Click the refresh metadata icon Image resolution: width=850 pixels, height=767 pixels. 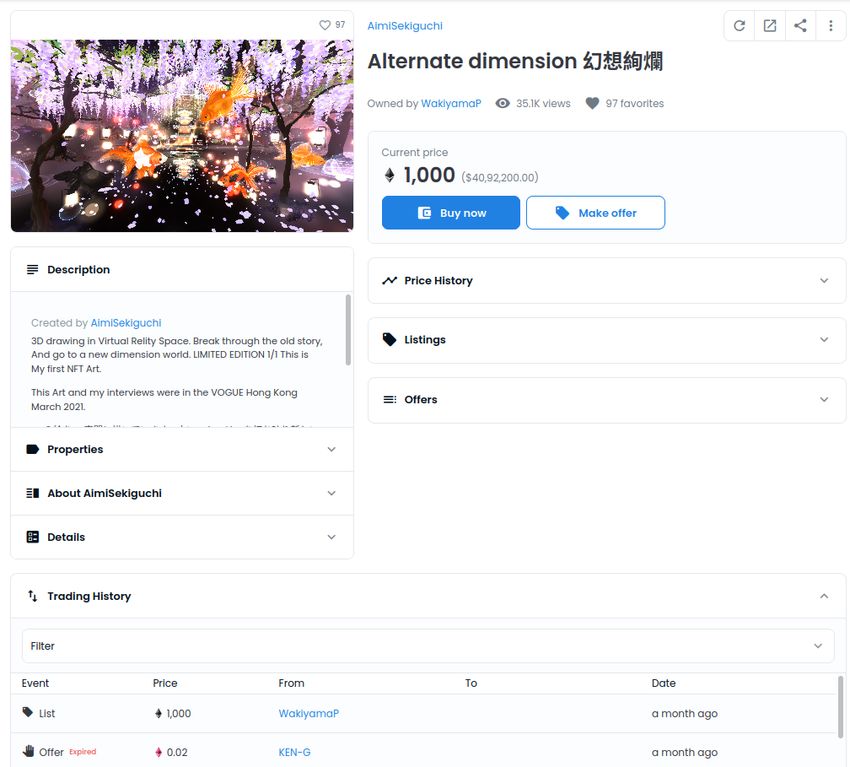tap(739, 25)
